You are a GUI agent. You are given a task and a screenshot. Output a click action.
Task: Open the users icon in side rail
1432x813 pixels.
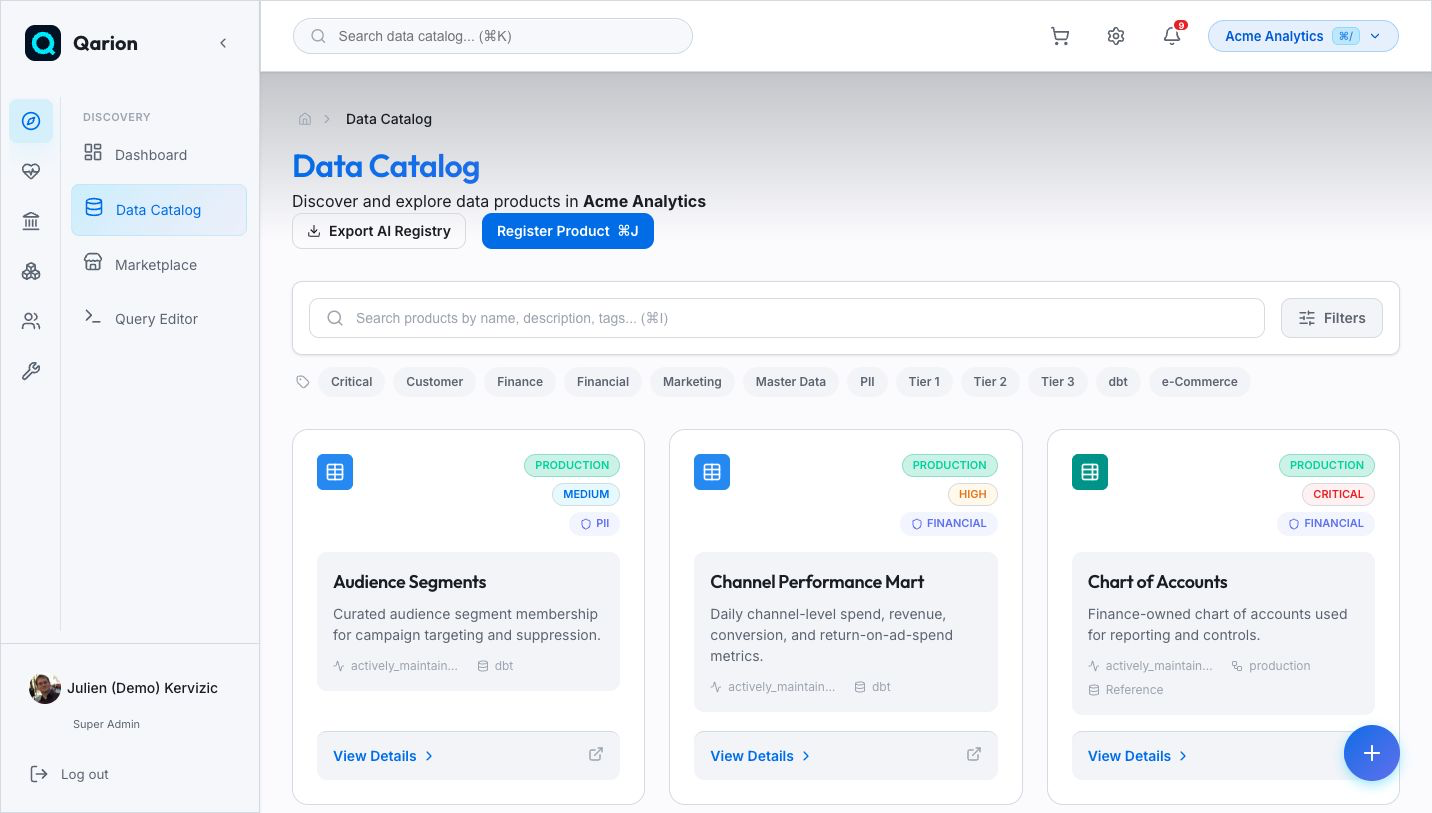pos(31,321)
